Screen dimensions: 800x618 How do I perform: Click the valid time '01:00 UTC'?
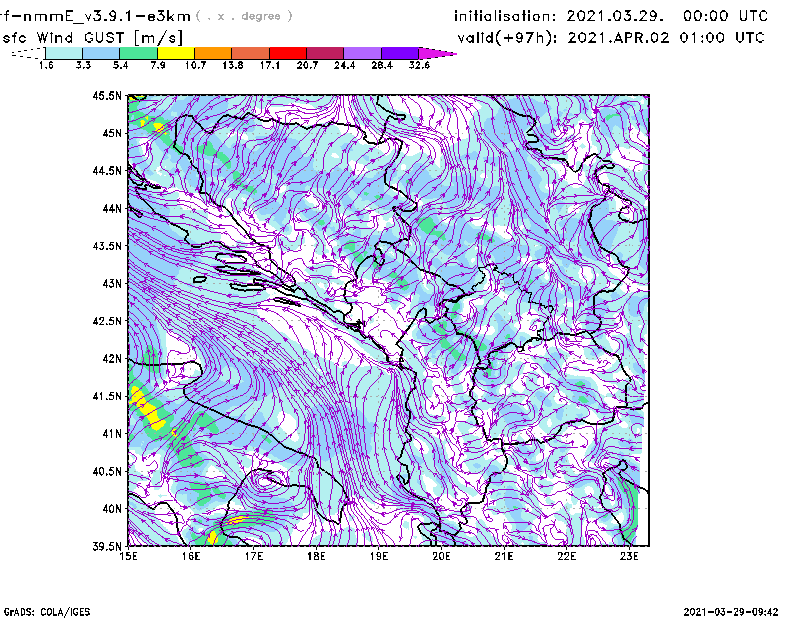[722, 38]
